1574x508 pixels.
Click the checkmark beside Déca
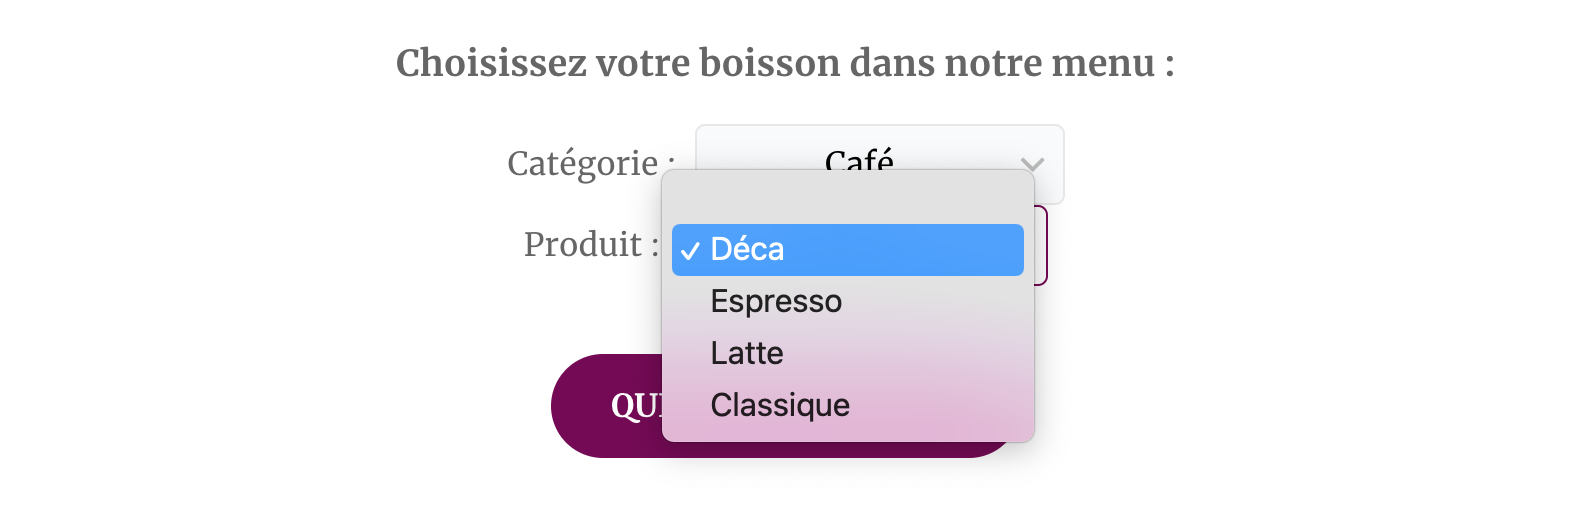[x=690, y=250]
